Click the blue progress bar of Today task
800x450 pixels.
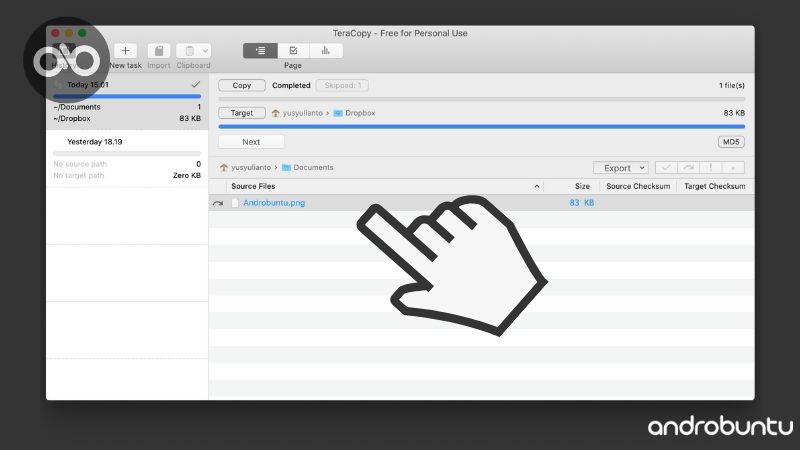tap(127, 96)
